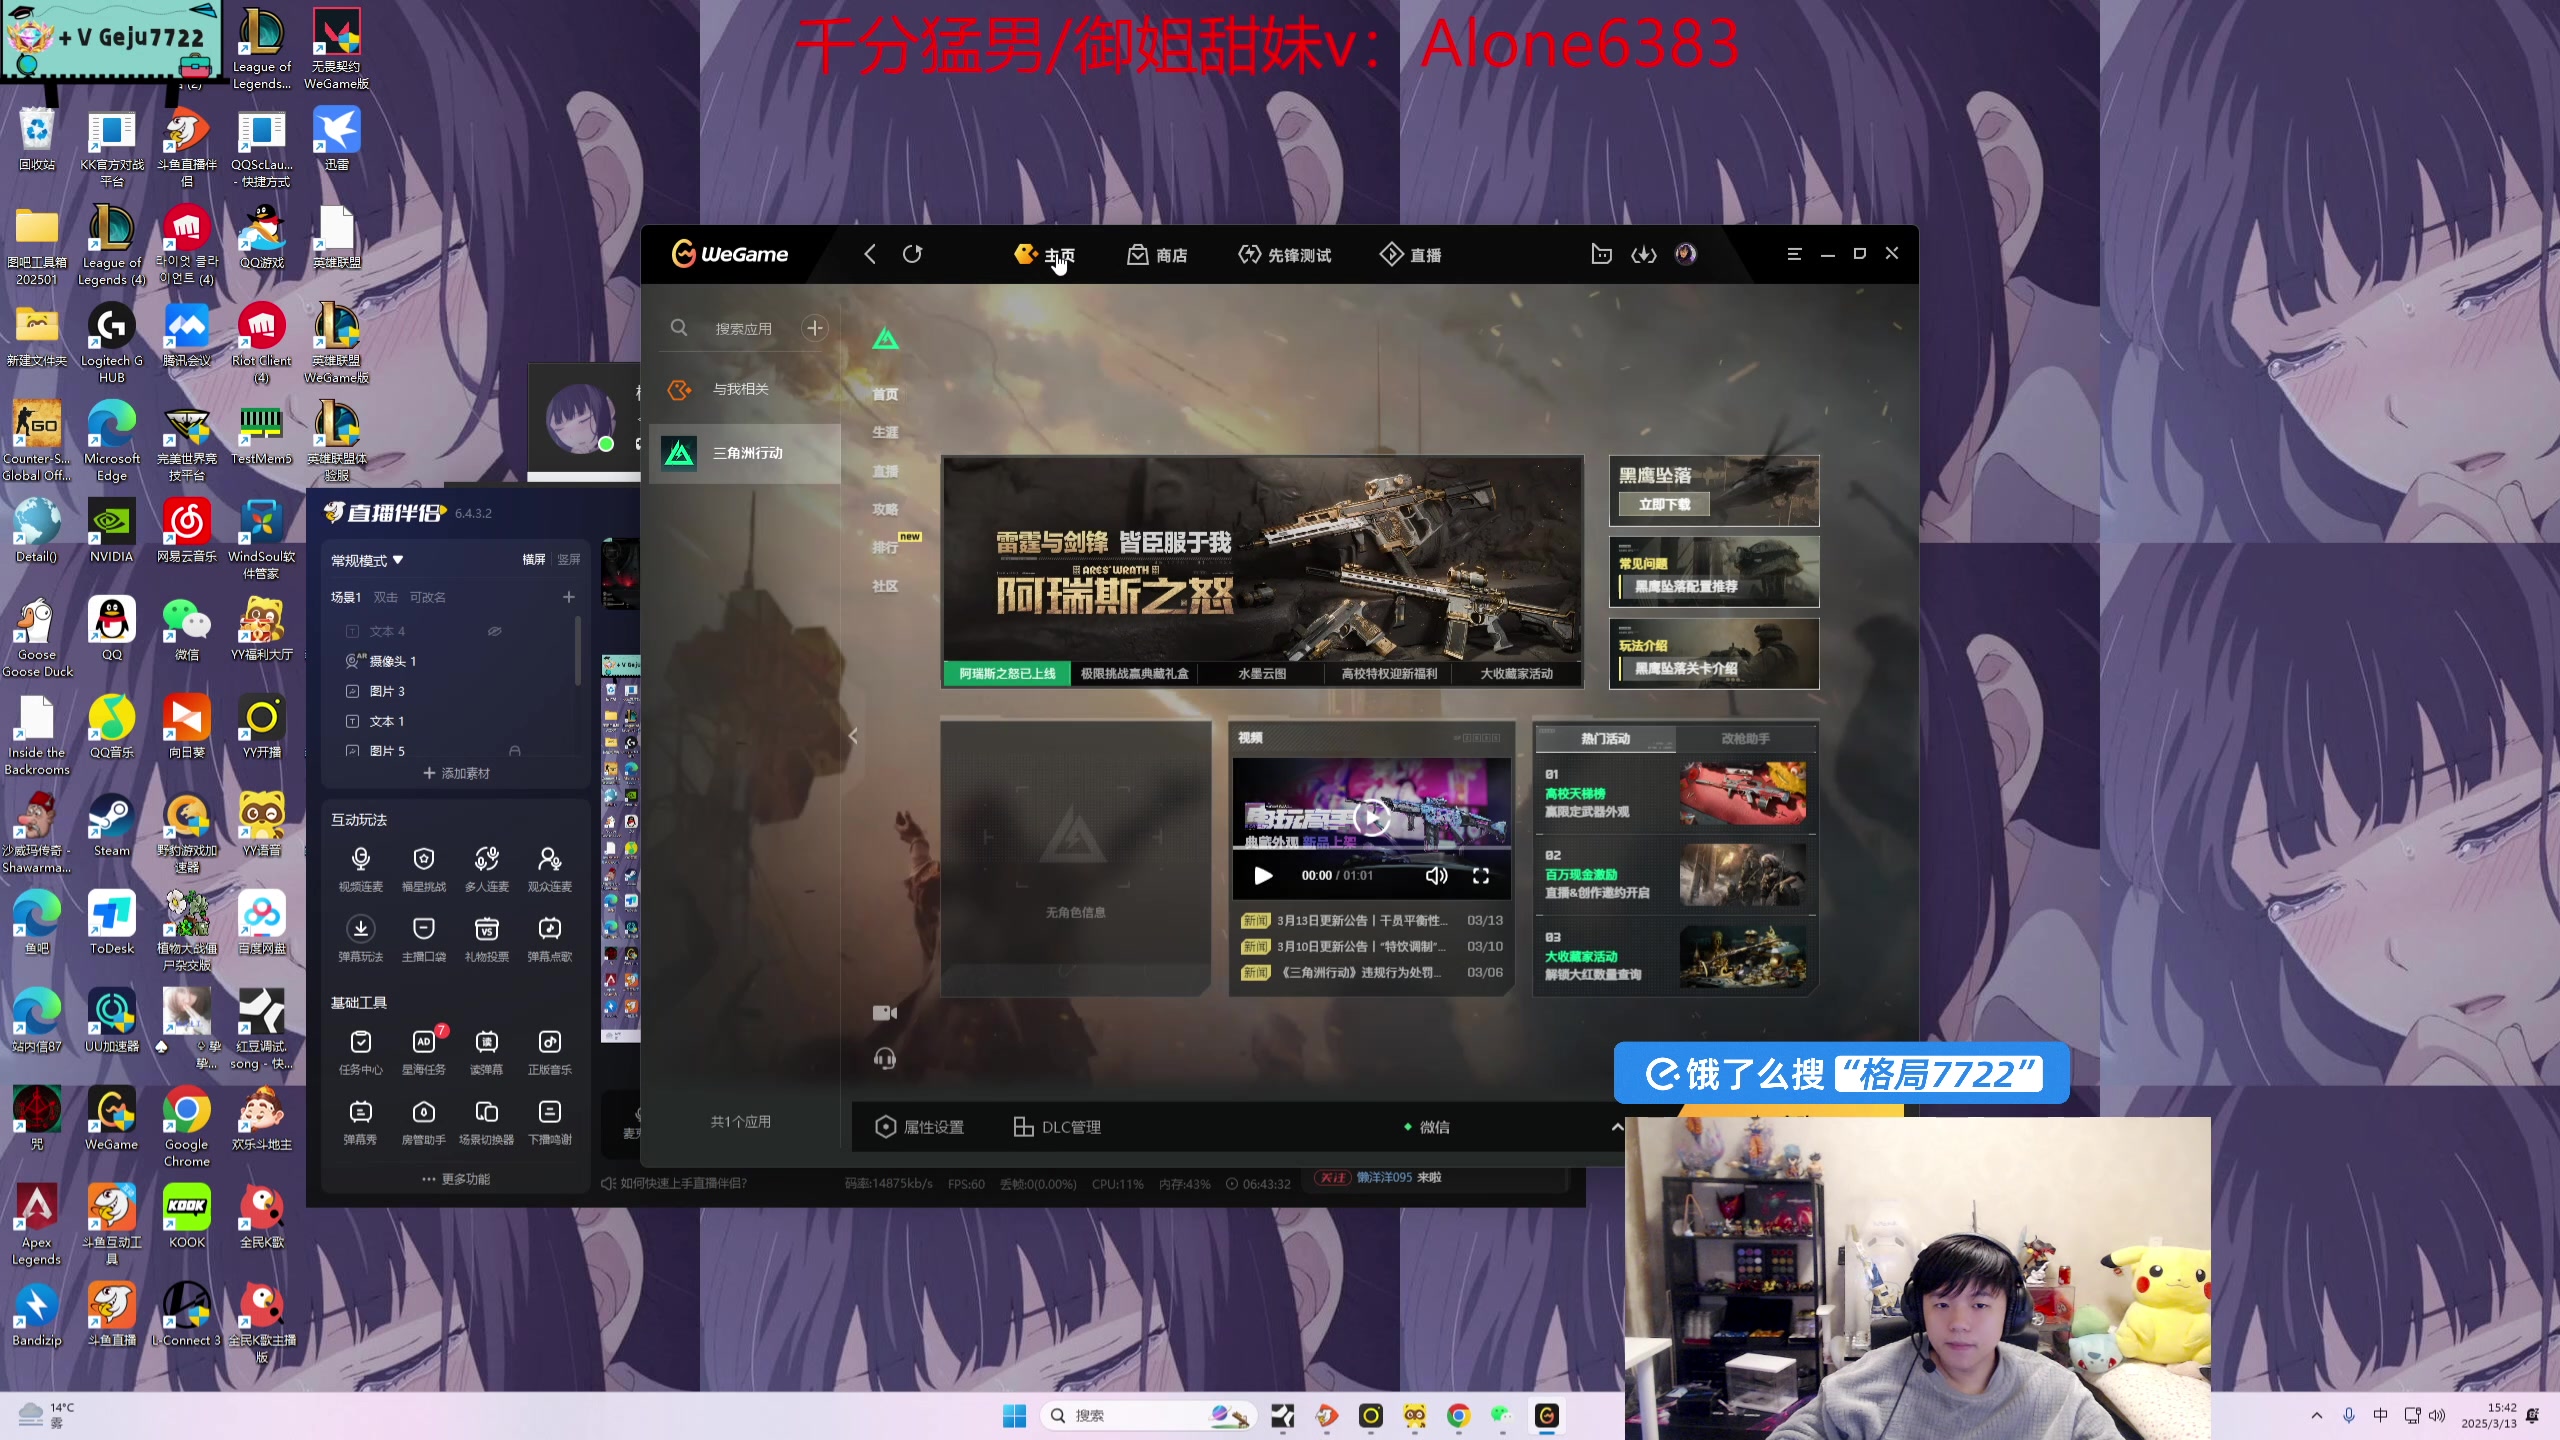Click the 立即下载 button

pos(1665,504)
